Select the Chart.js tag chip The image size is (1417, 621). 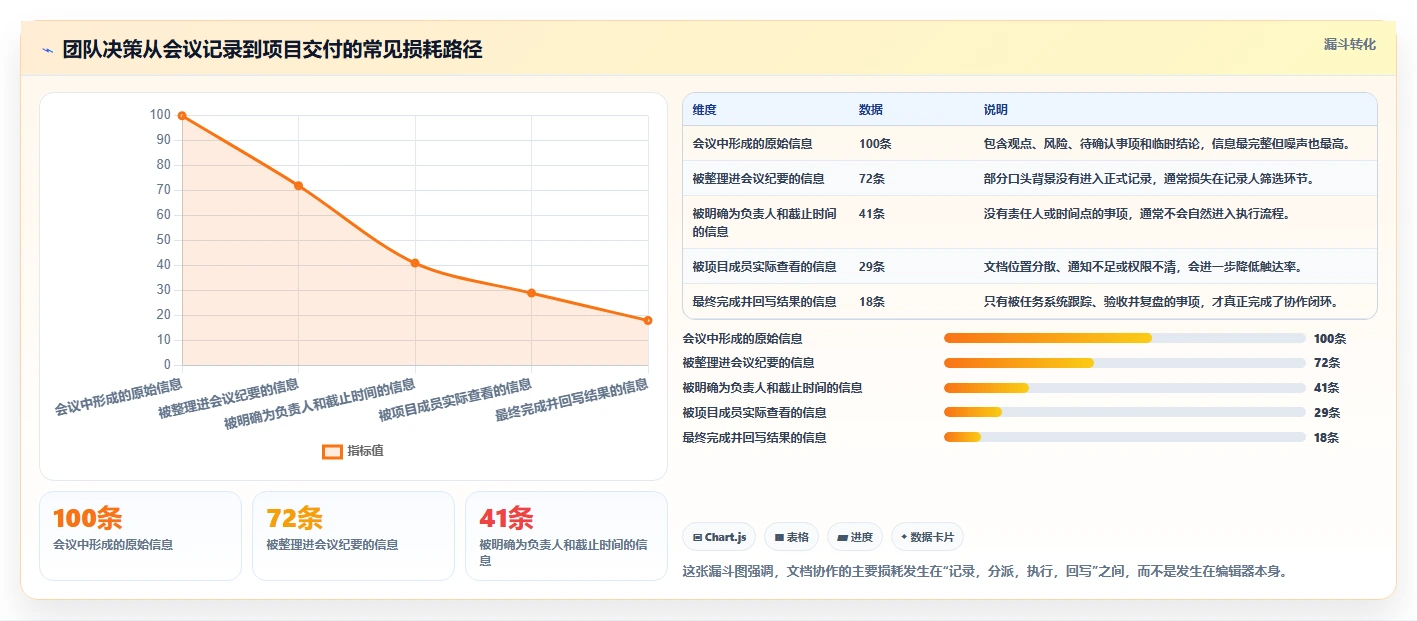pyautogui.click(x=720, y=537)
